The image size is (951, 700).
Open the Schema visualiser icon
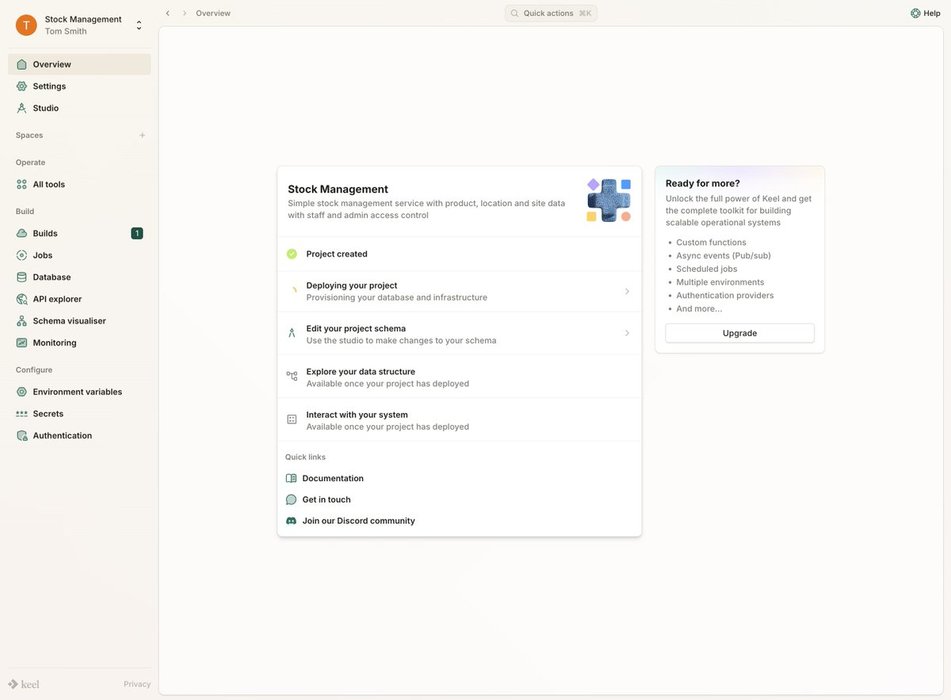tap(22, 321)
